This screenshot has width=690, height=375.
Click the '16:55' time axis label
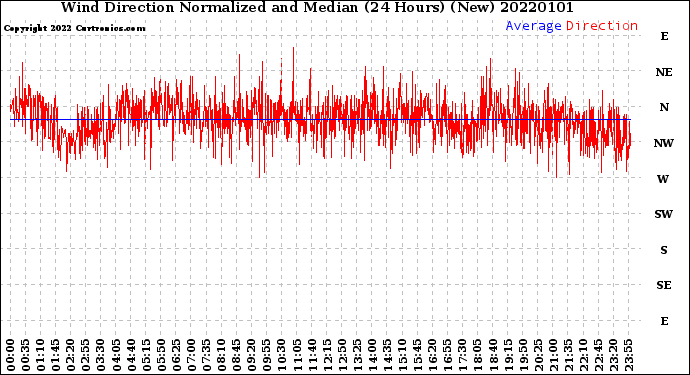448,355
